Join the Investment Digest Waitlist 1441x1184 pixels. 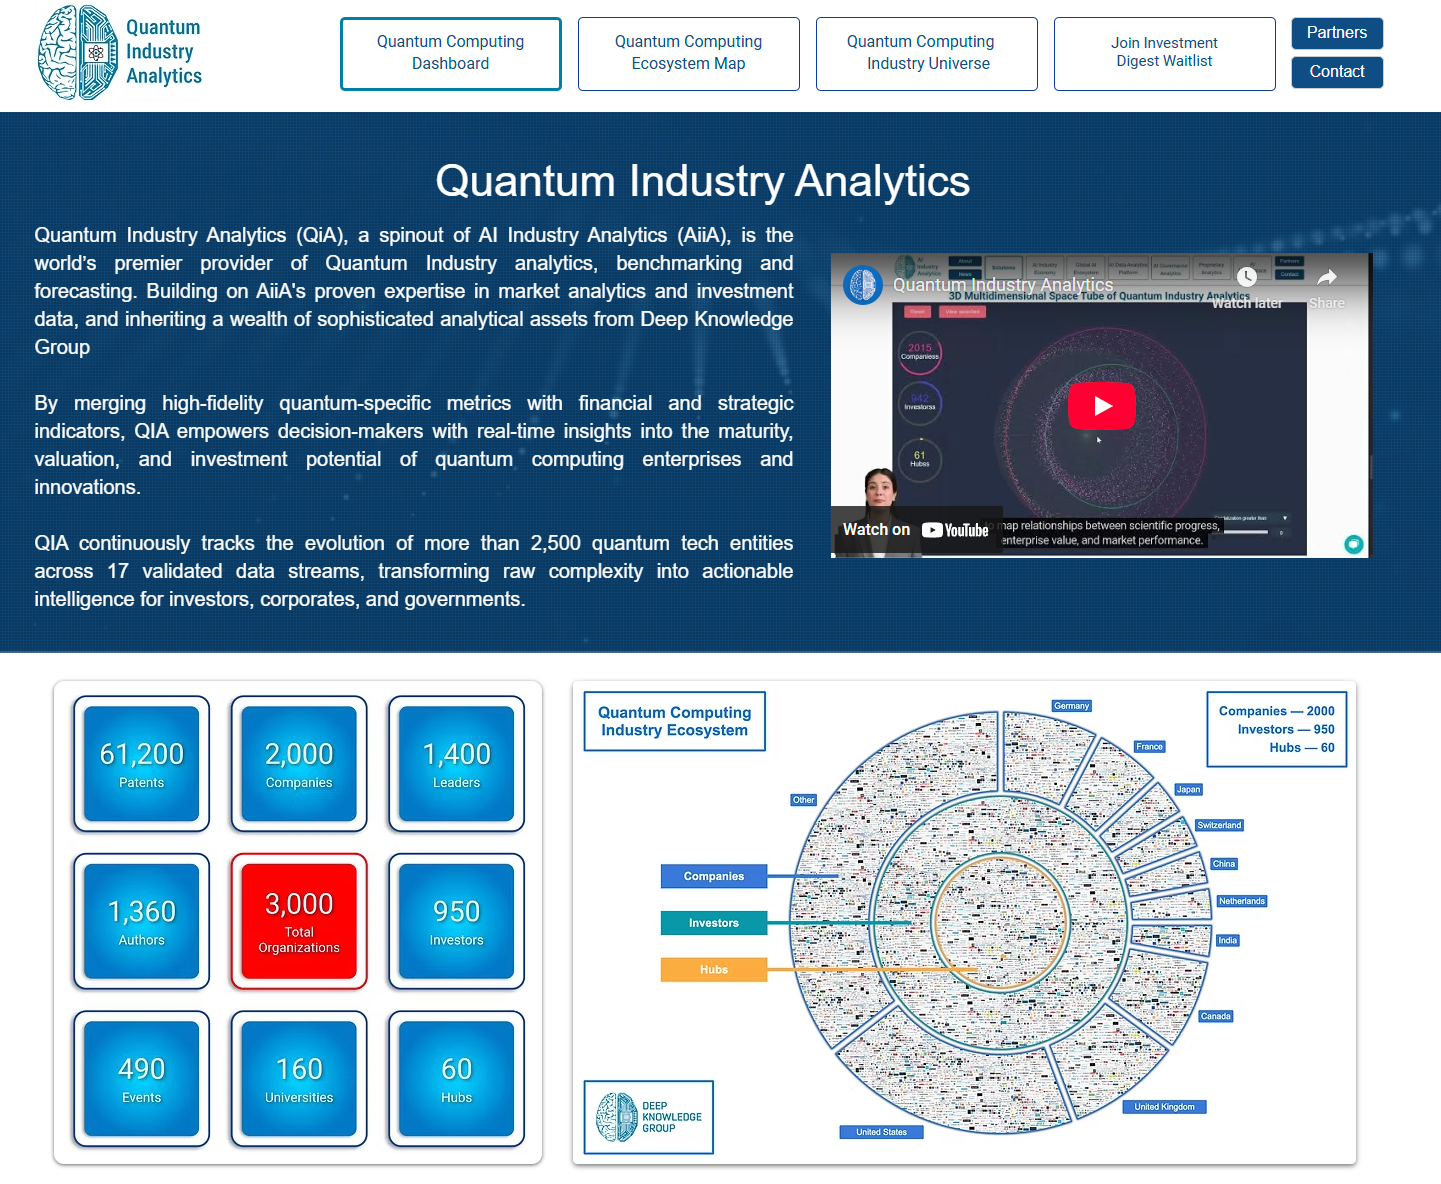click(1164, 53)
